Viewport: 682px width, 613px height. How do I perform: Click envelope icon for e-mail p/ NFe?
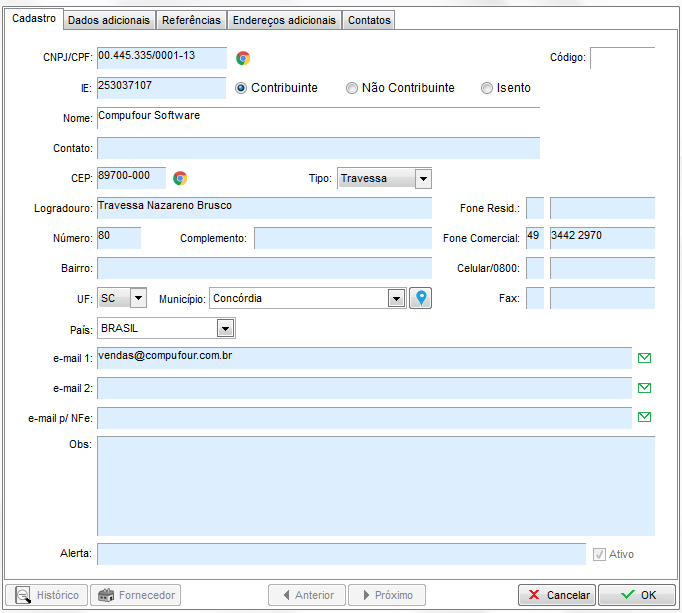(x=644, y=418)
